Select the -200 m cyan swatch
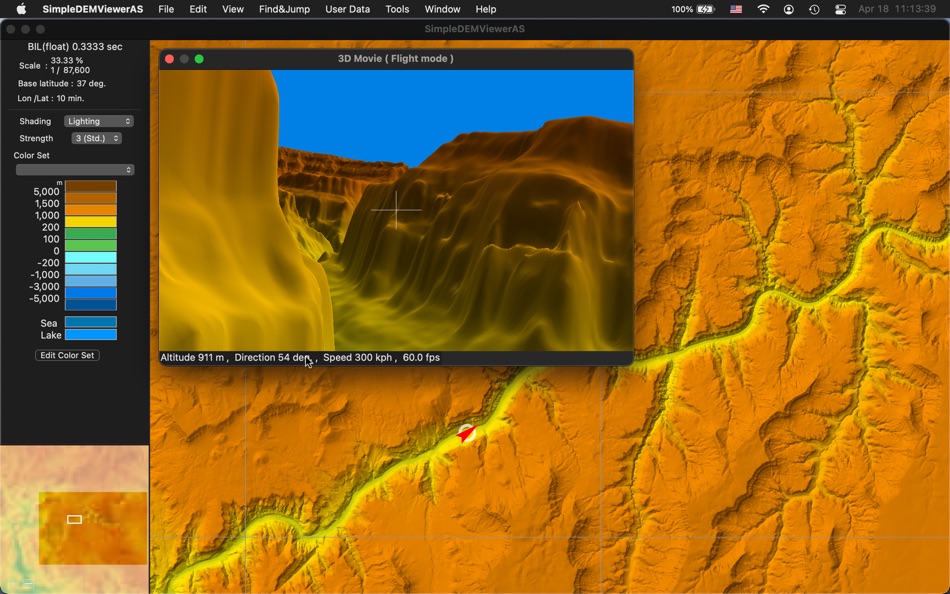 point(91,257)
